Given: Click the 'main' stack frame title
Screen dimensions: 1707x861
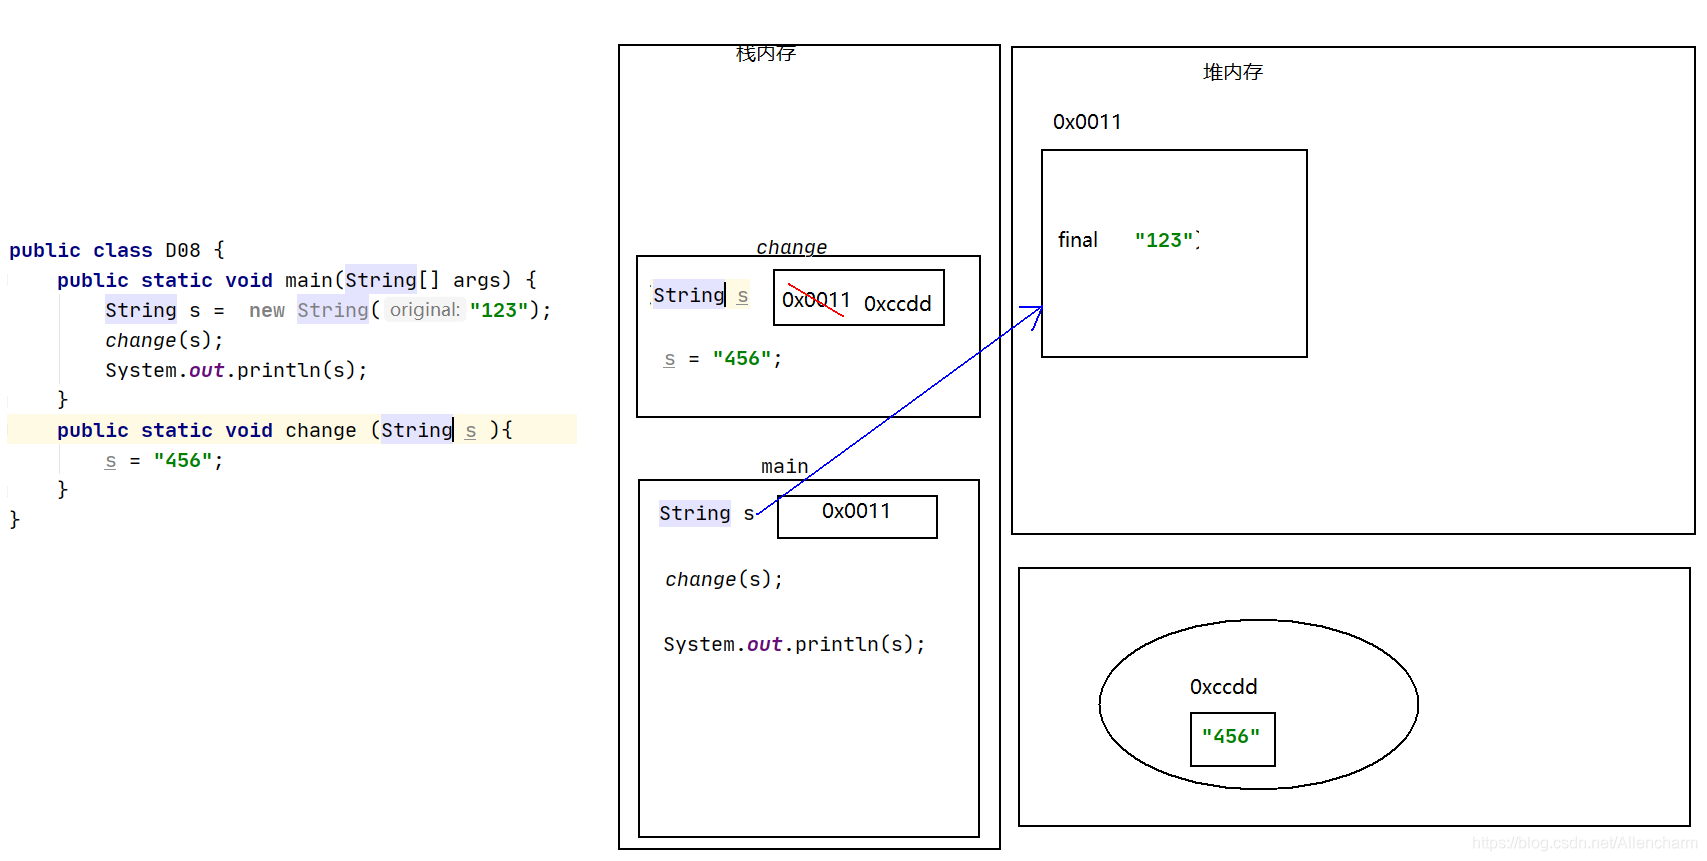Looking at the screenshot, I should click(x=784, y=466).
